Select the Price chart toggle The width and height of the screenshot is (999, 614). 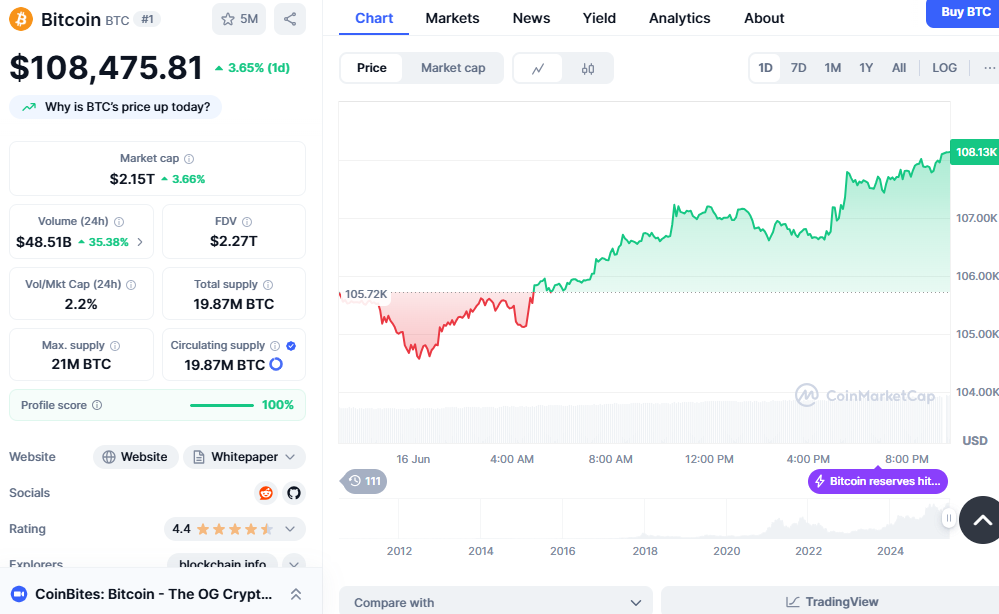[x=371, y=68]
